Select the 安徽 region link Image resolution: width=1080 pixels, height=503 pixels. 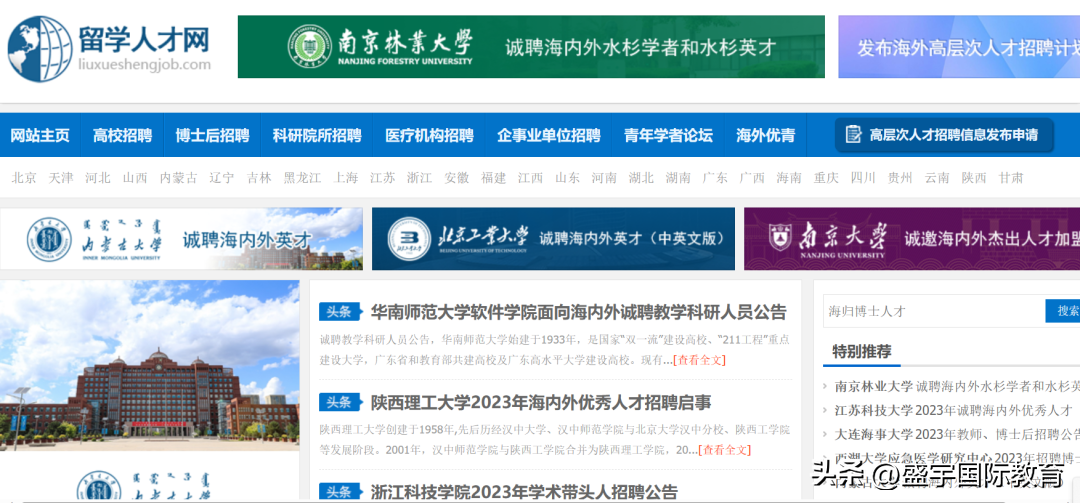tap(457, 178)
